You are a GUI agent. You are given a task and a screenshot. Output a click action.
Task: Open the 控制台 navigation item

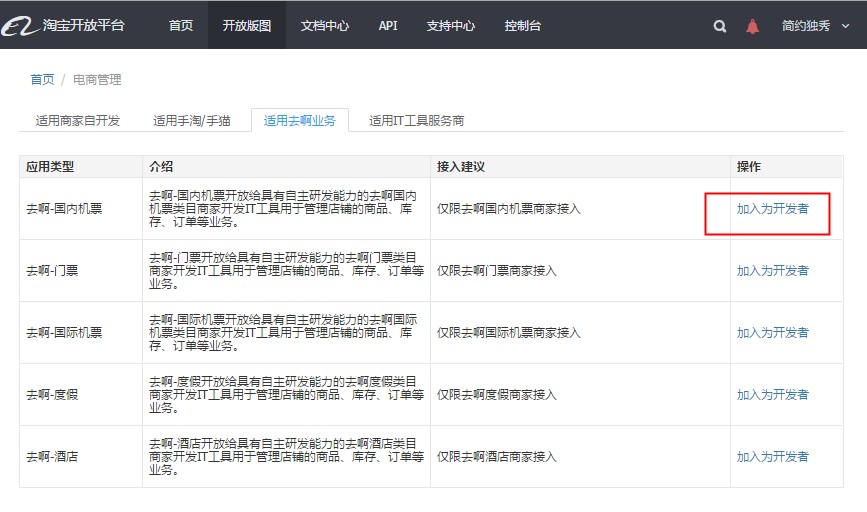coord(523,25)
